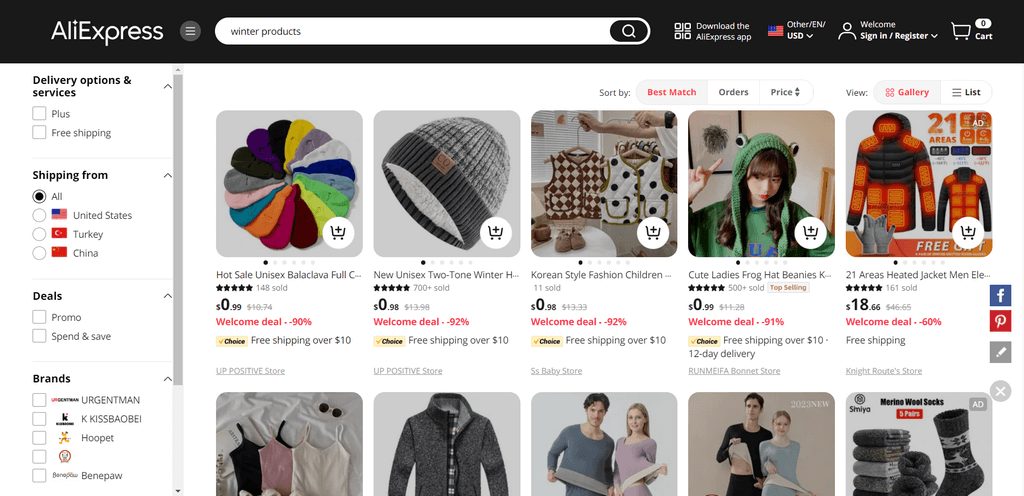
Task: Collapse the Deals section
Action: 167,296
